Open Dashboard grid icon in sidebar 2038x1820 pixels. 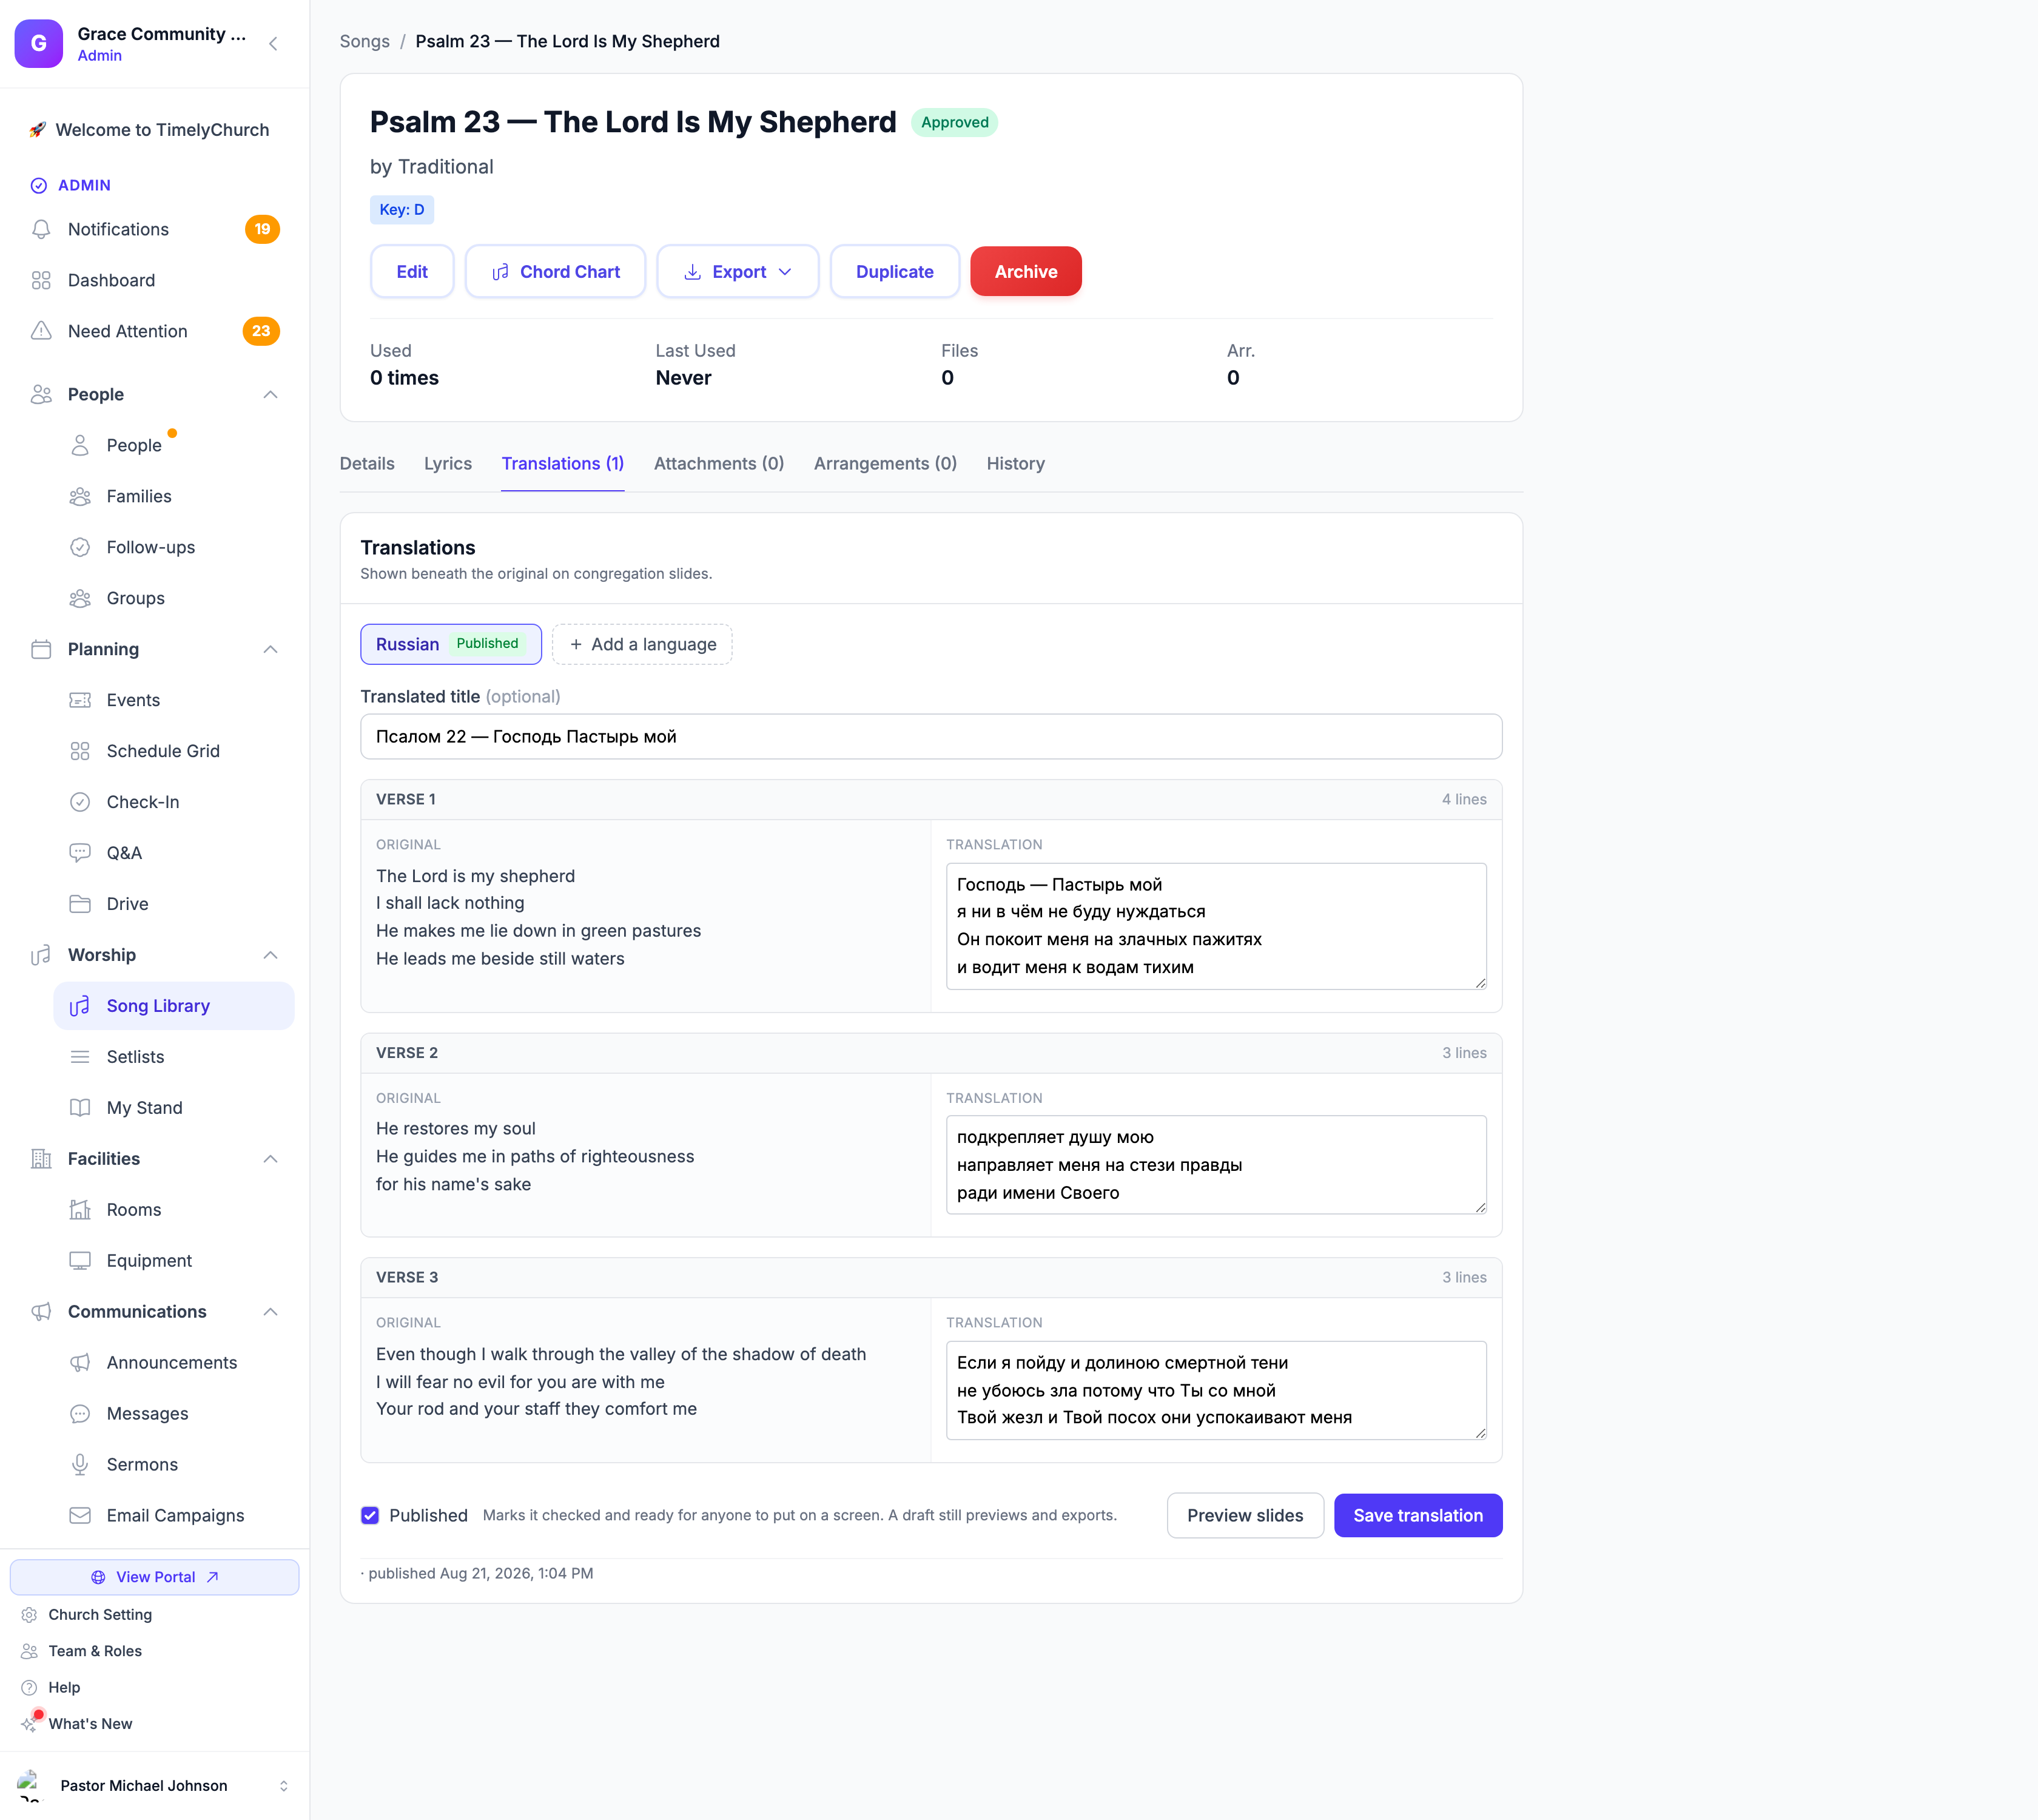pyautogui.click(x=41, y=280)
